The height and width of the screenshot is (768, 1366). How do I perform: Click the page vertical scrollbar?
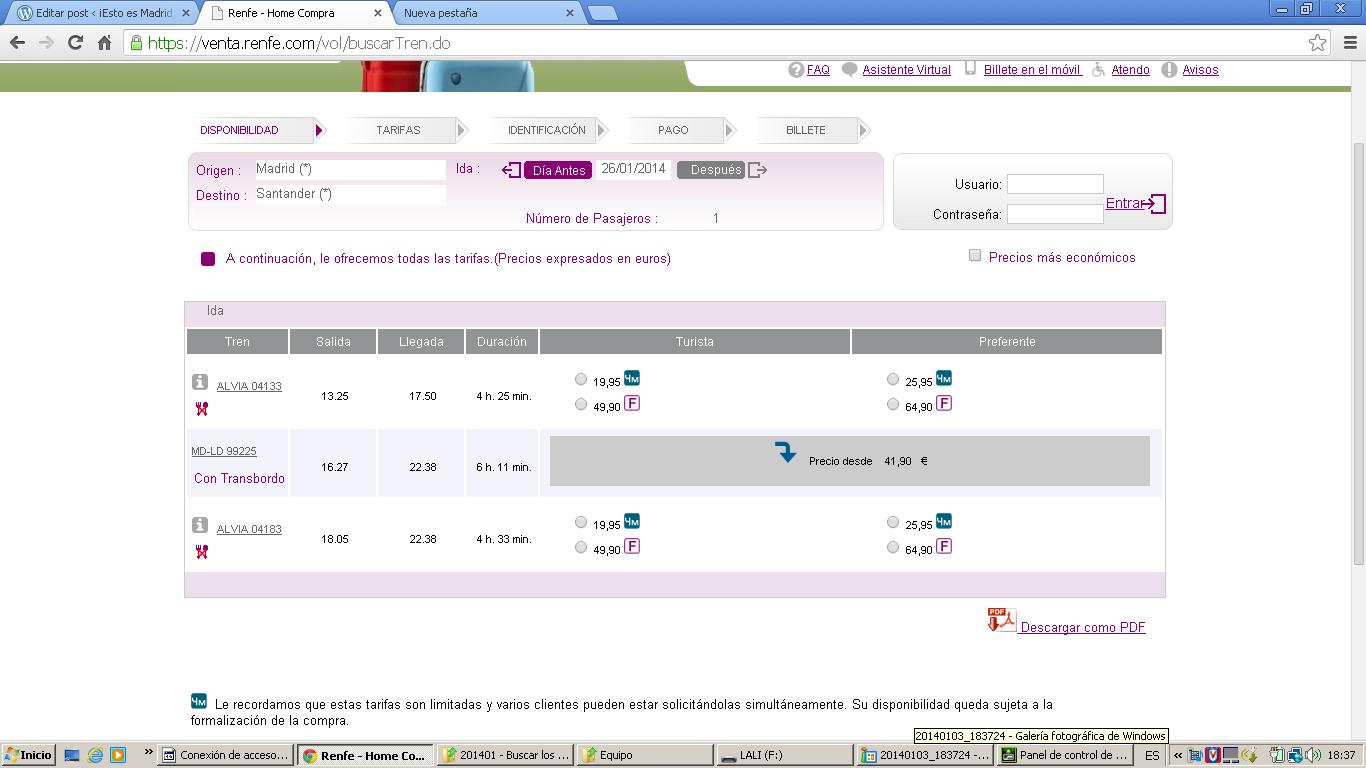[1358, 355]
